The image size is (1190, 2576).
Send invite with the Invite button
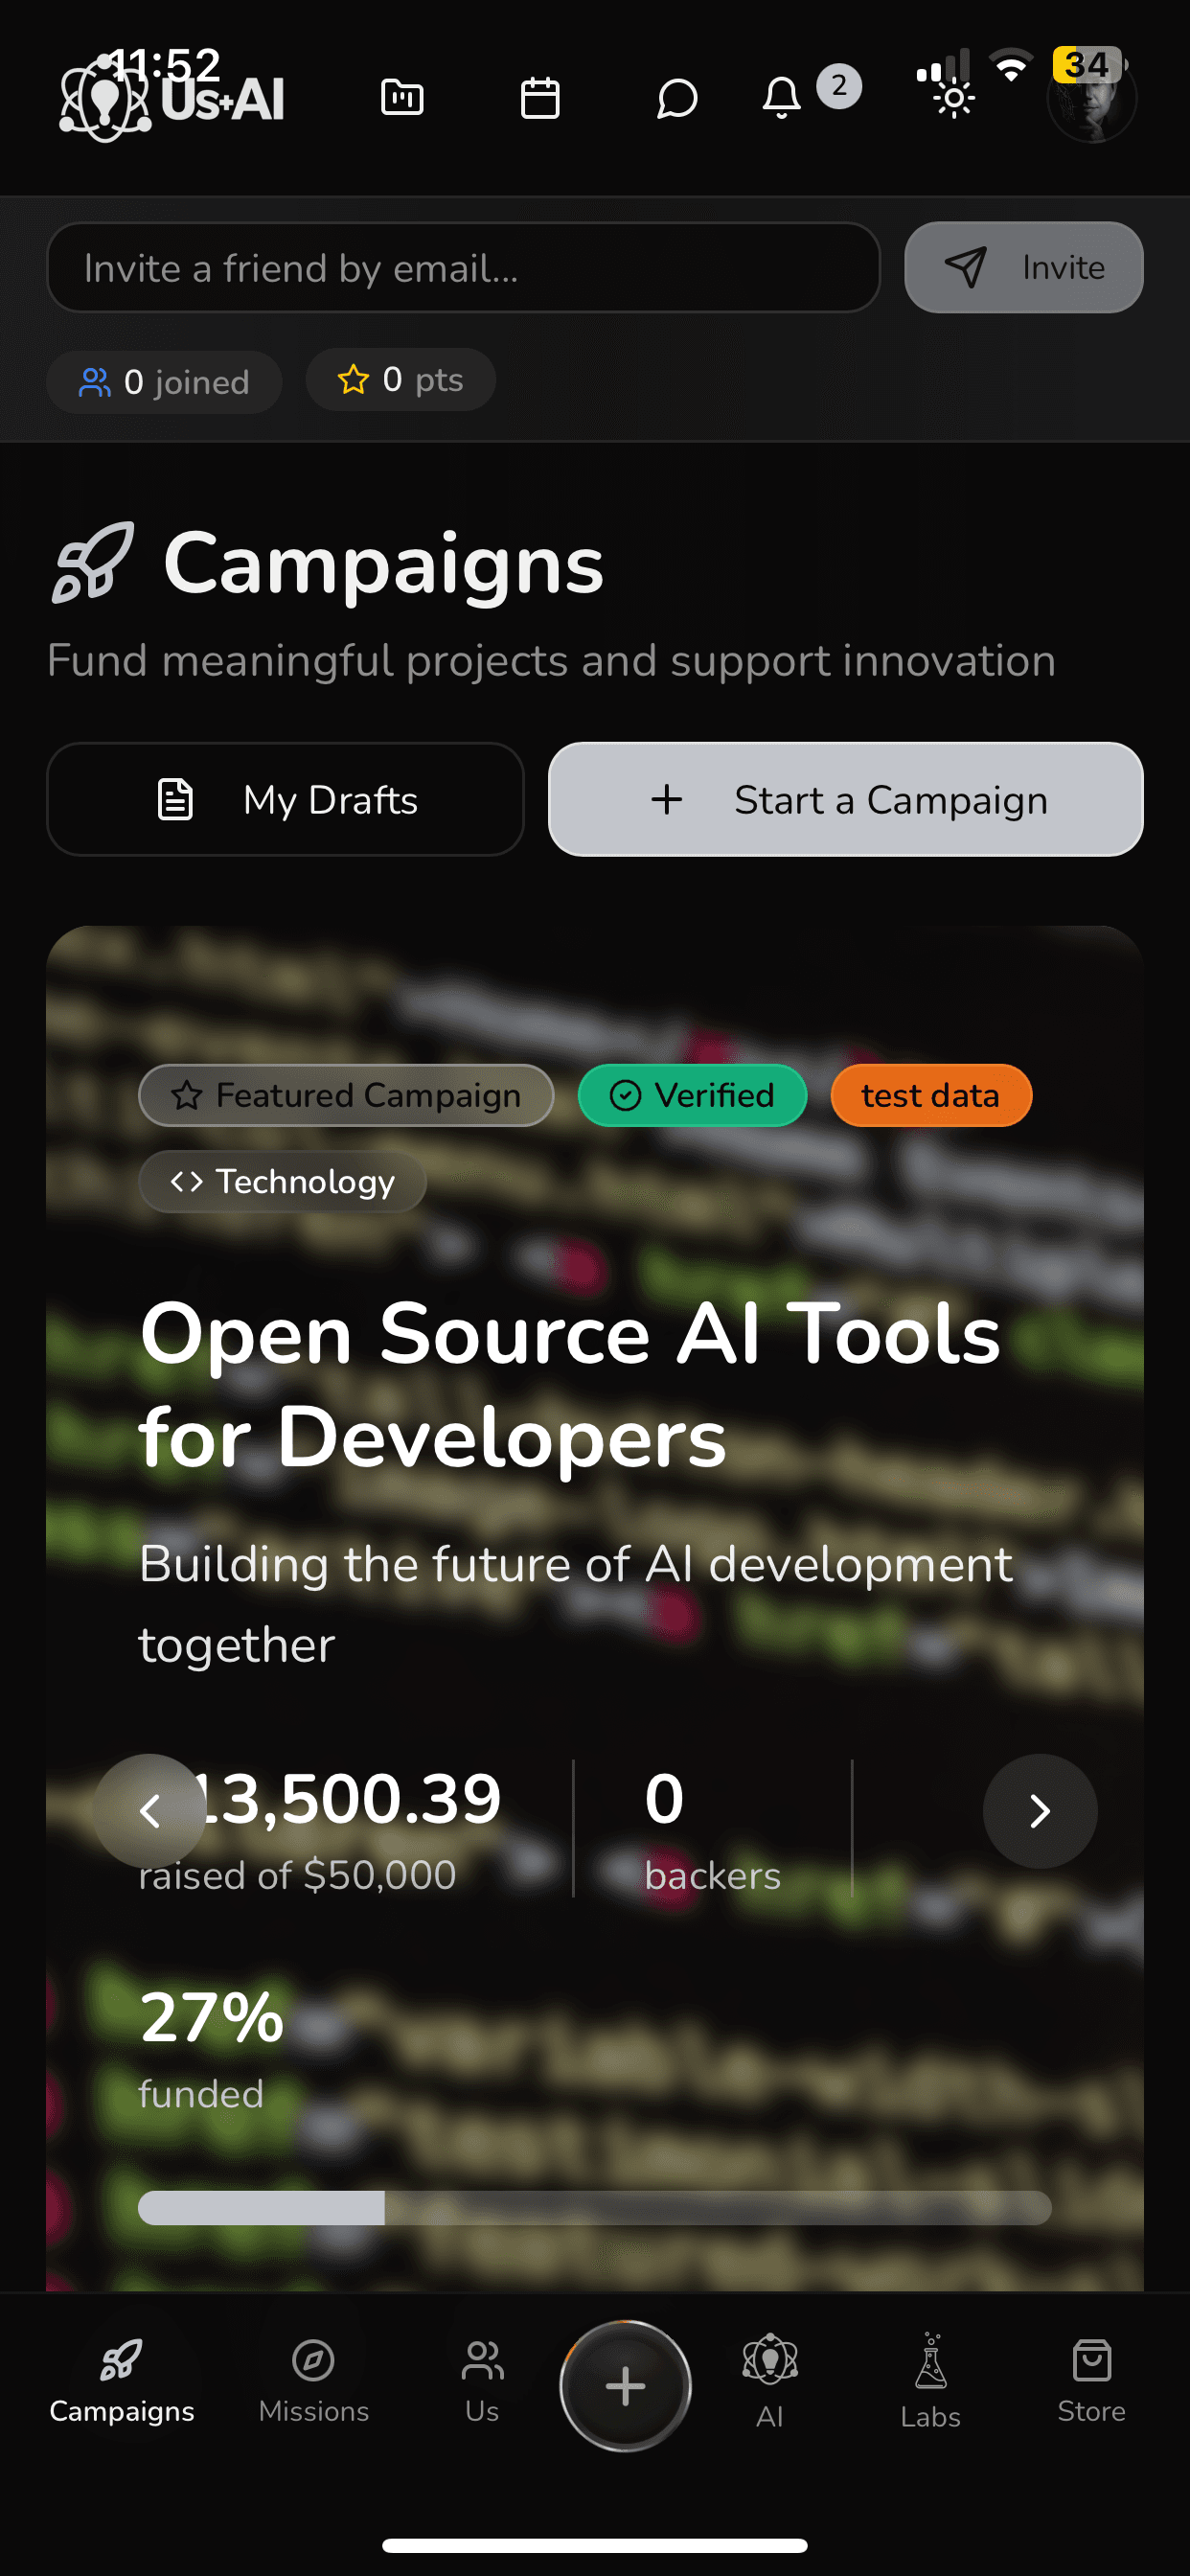pyautogui.click(x=1023, y=267)
